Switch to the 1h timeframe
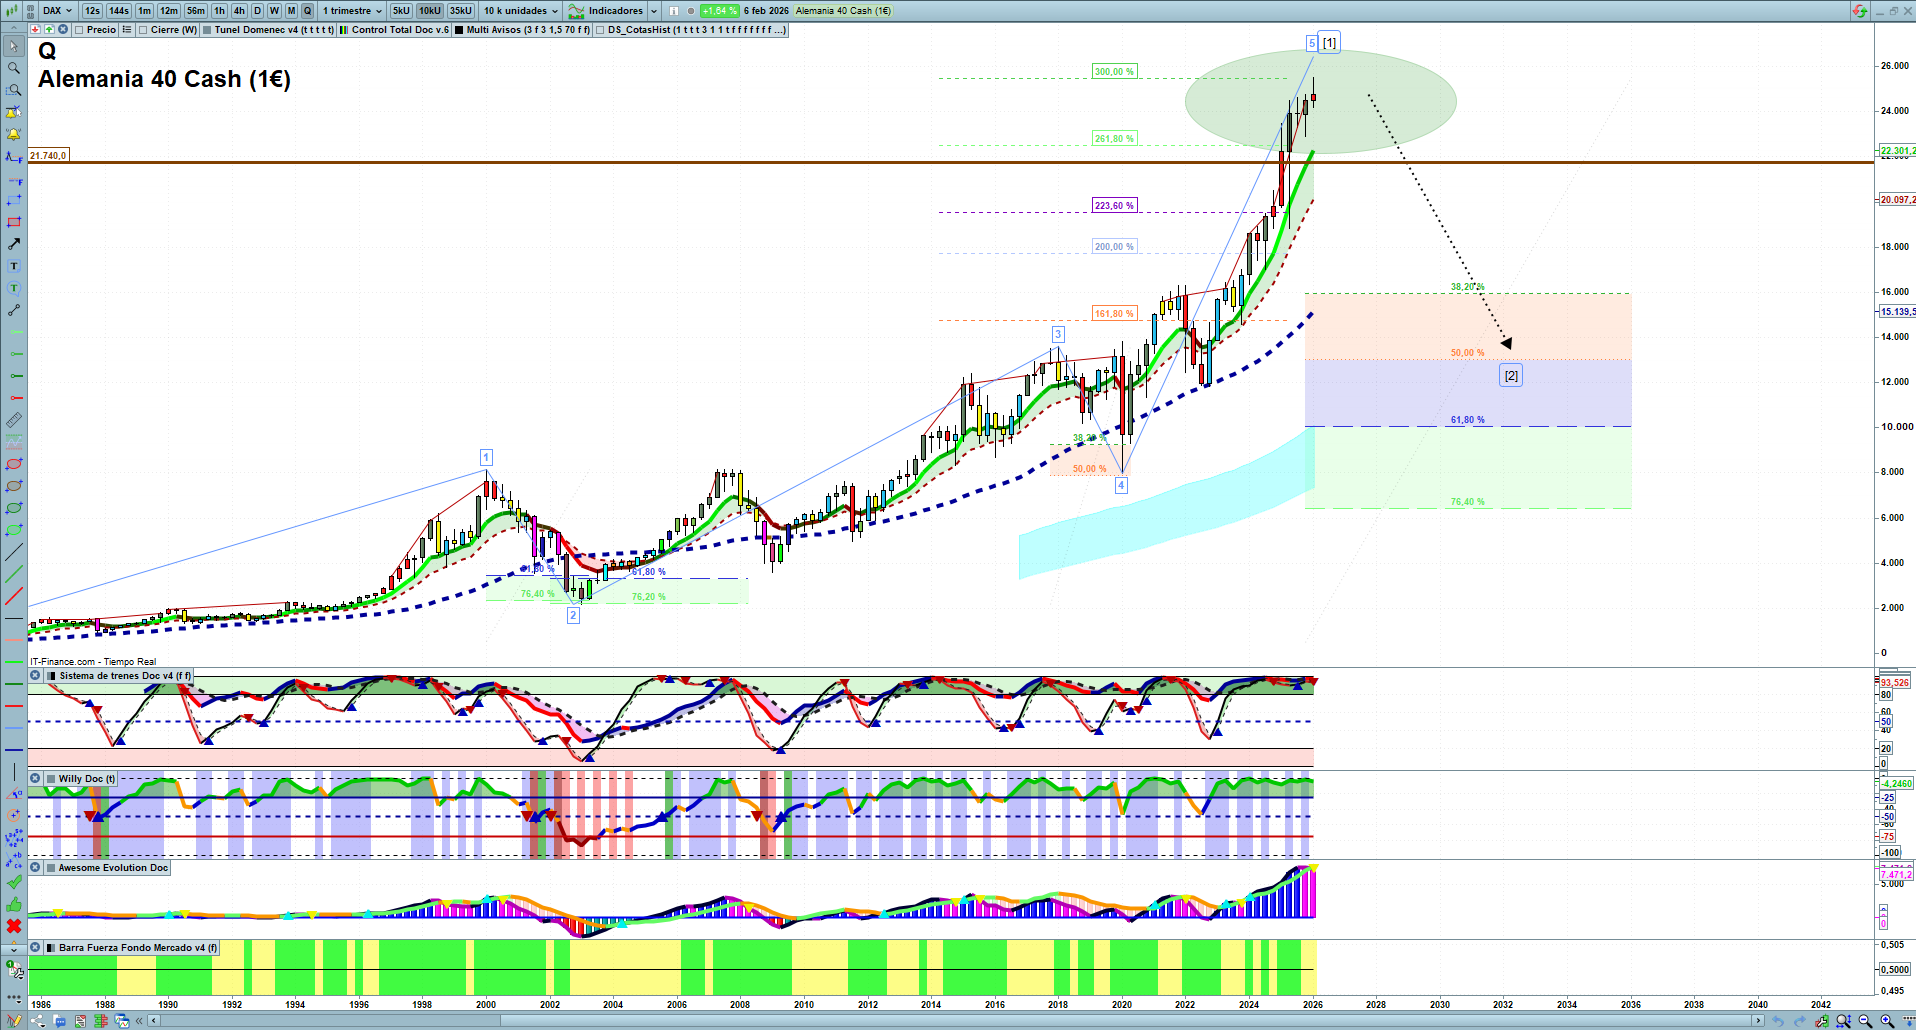 click(219, 11)
